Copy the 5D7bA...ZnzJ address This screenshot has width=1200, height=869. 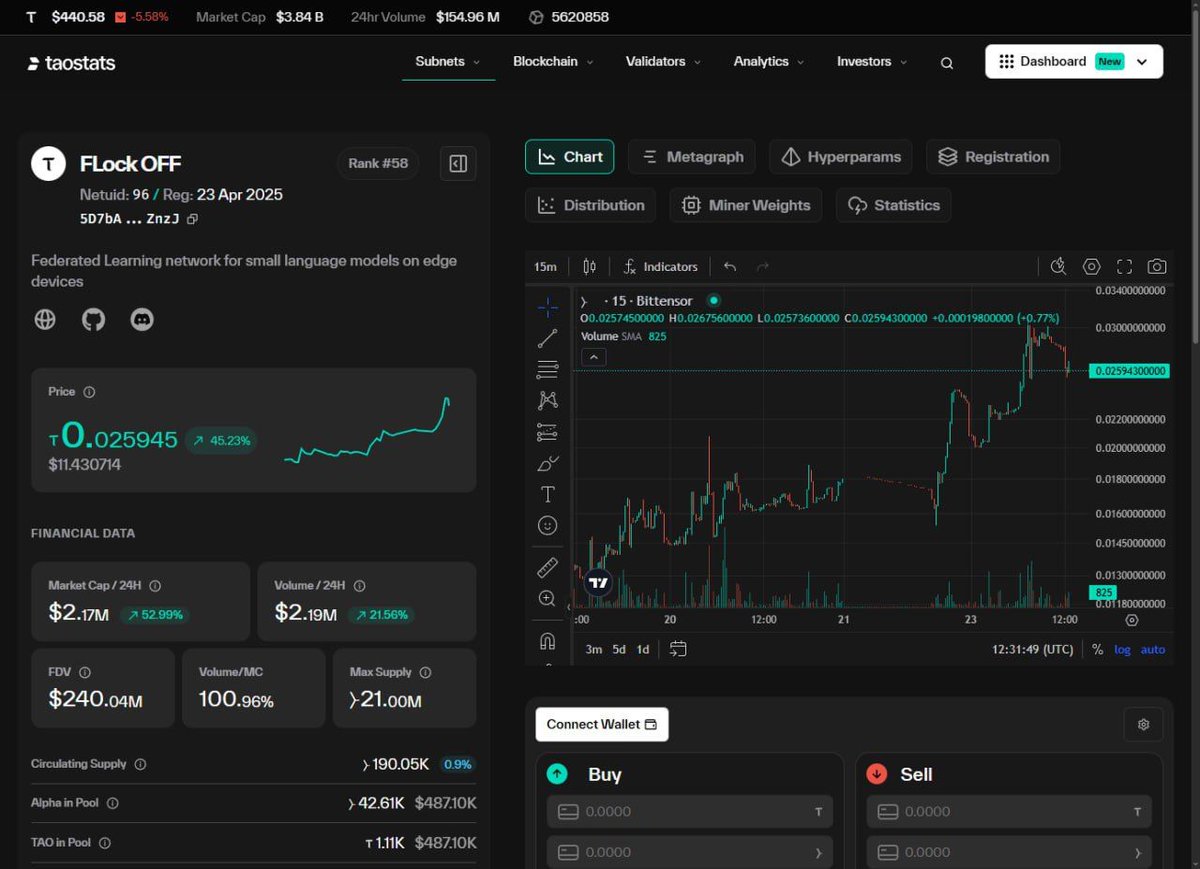coord(193,219)
